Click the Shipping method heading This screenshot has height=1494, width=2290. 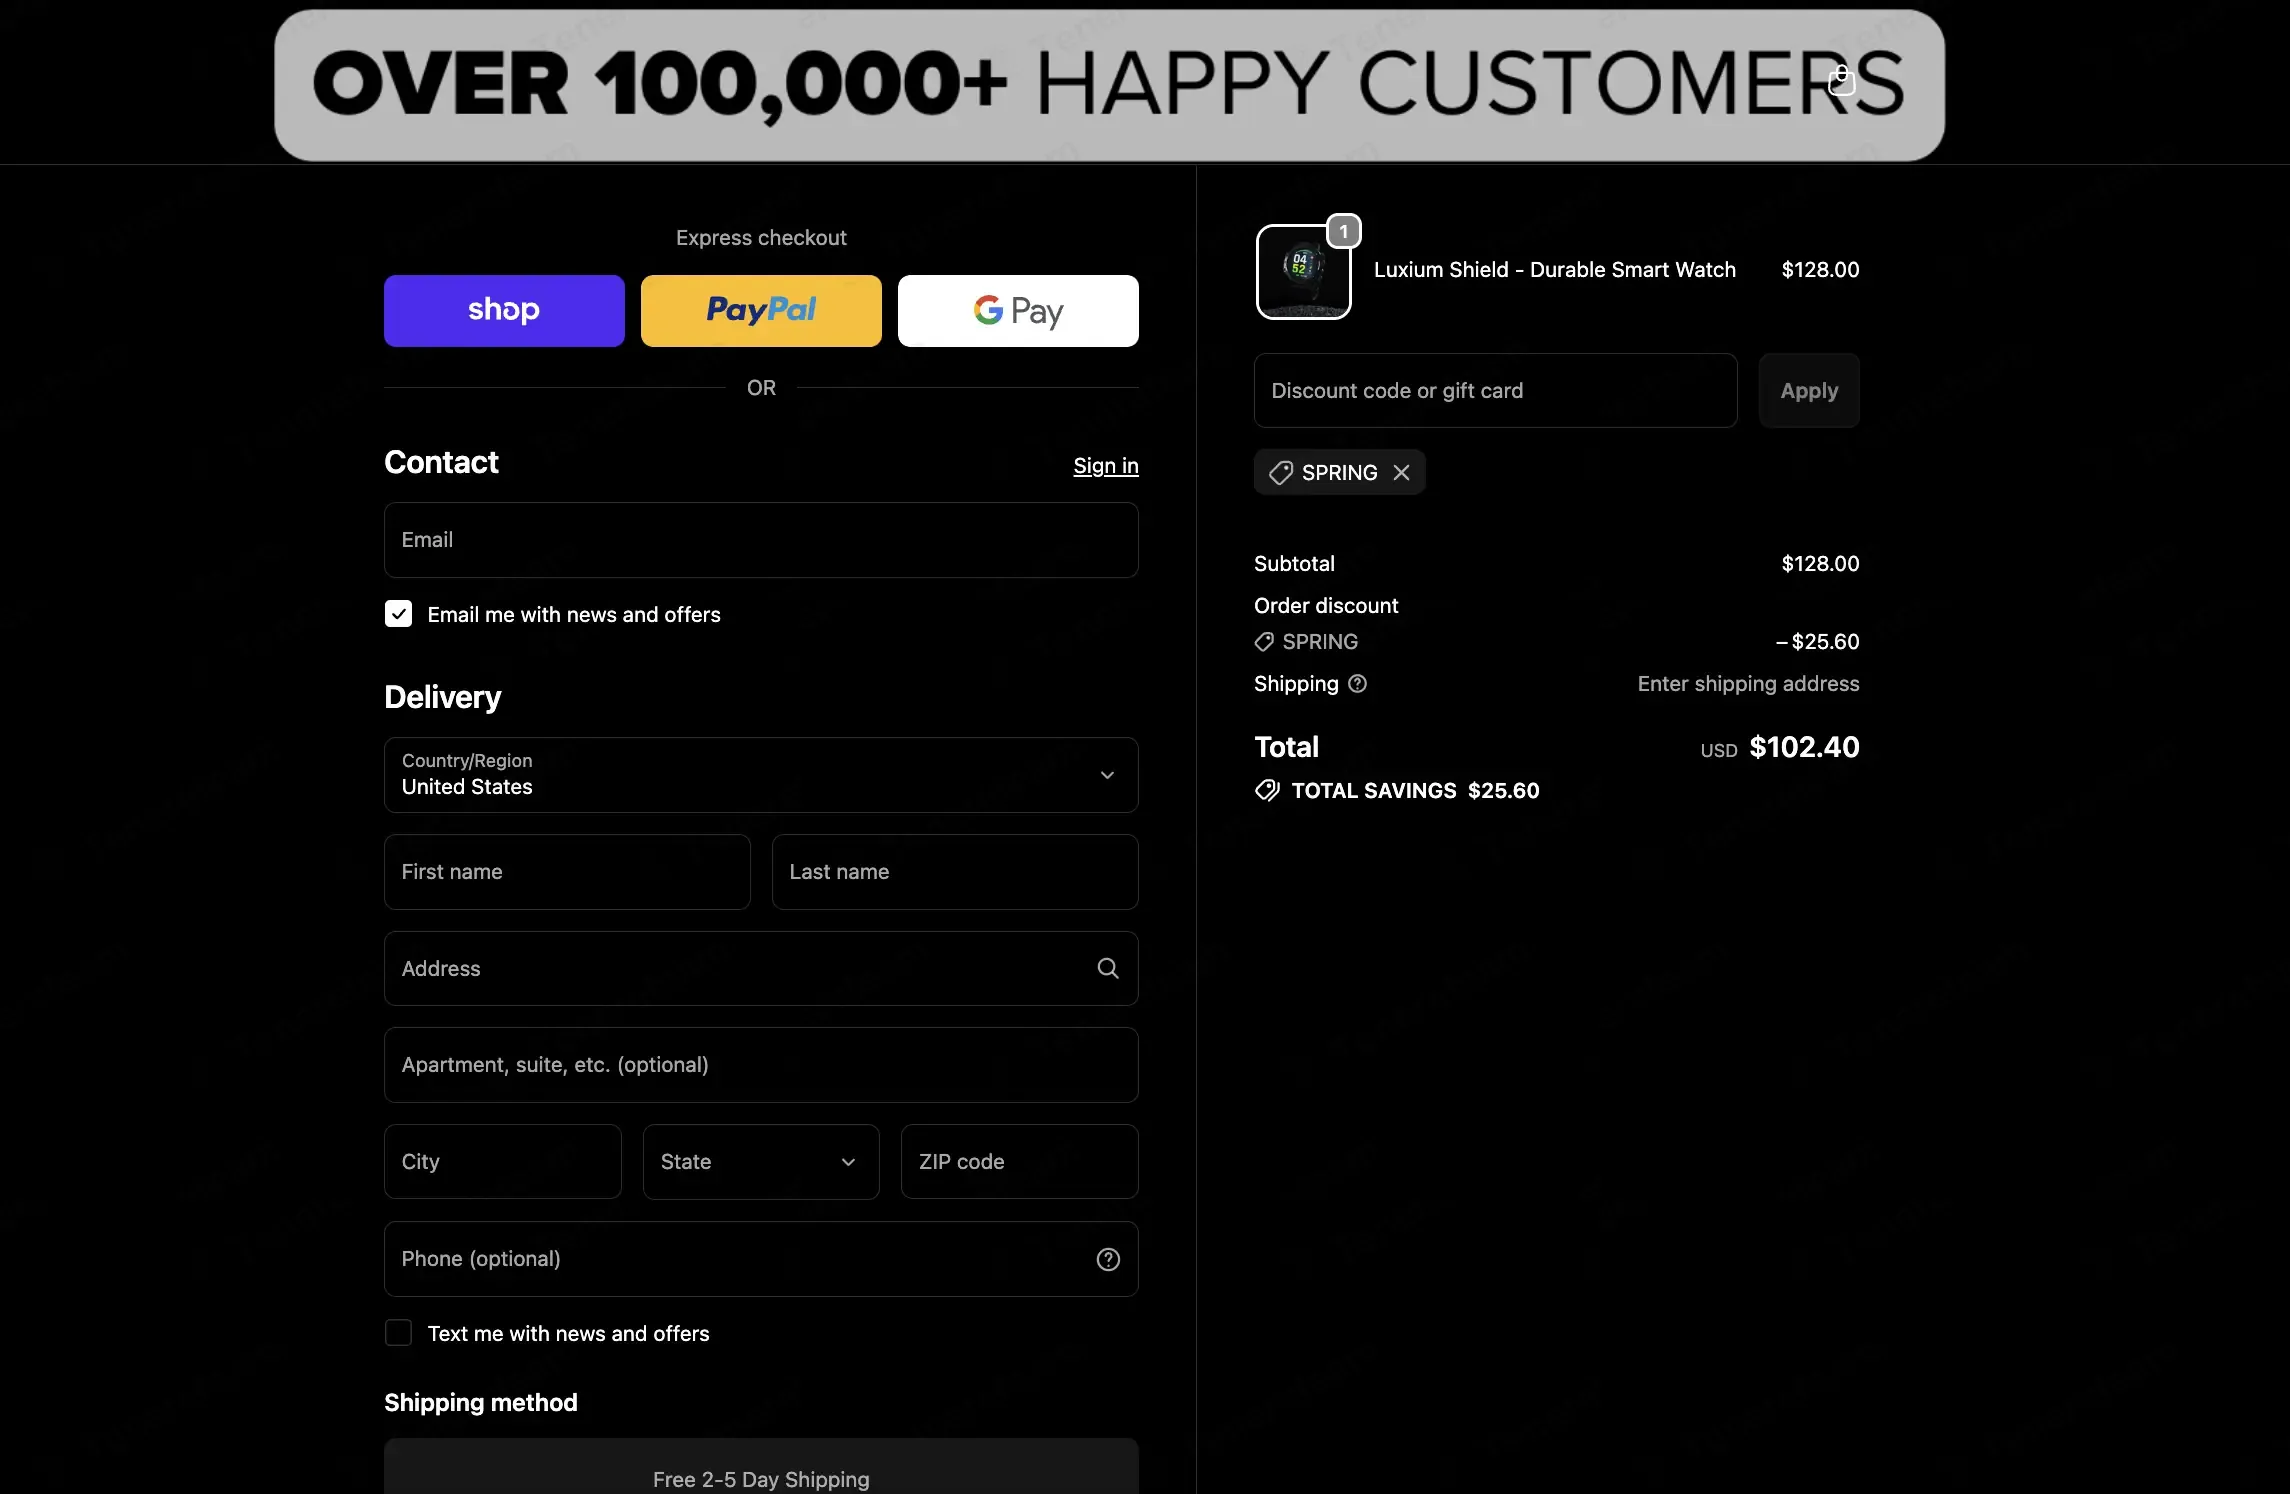(x=481, y=1403)
